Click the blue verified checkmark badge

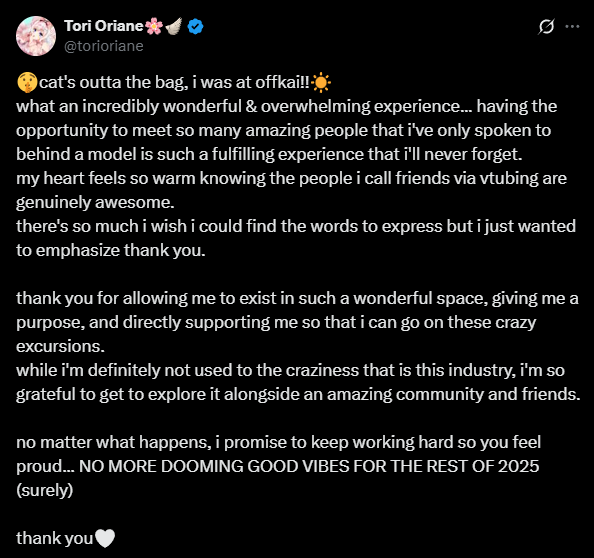[195, 27]
